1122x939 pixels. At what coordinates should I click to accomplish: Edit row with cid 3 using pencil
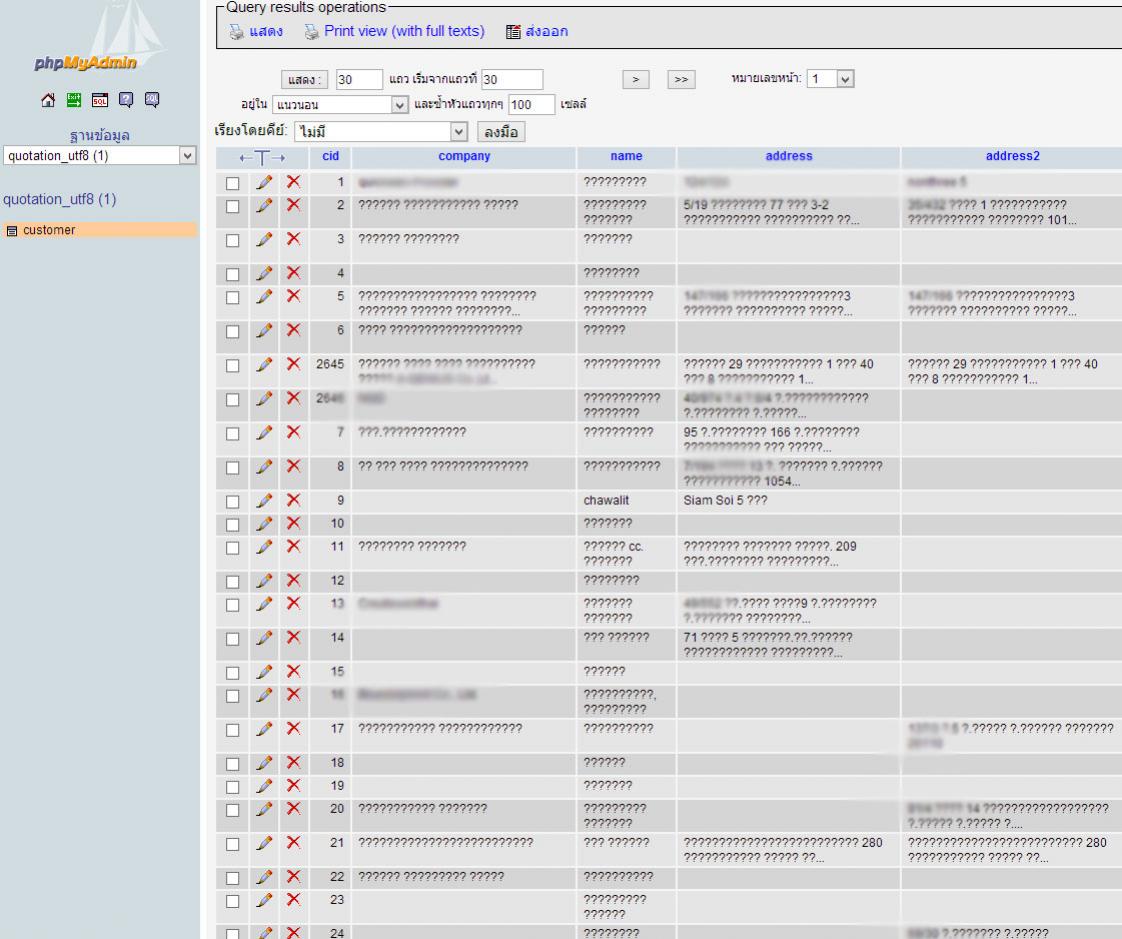pos(264,240)
